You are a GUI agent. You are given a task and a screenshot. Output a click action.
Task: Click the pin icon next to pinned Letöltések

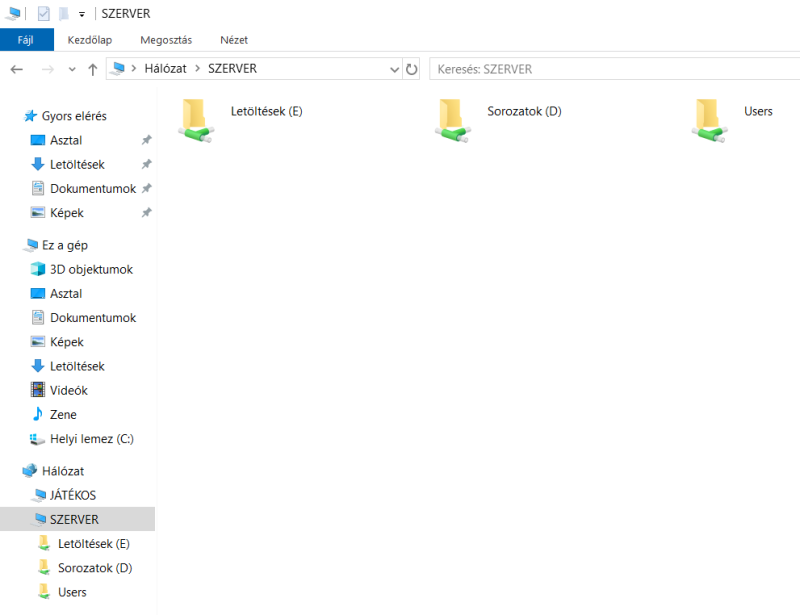tap(146, 164)
